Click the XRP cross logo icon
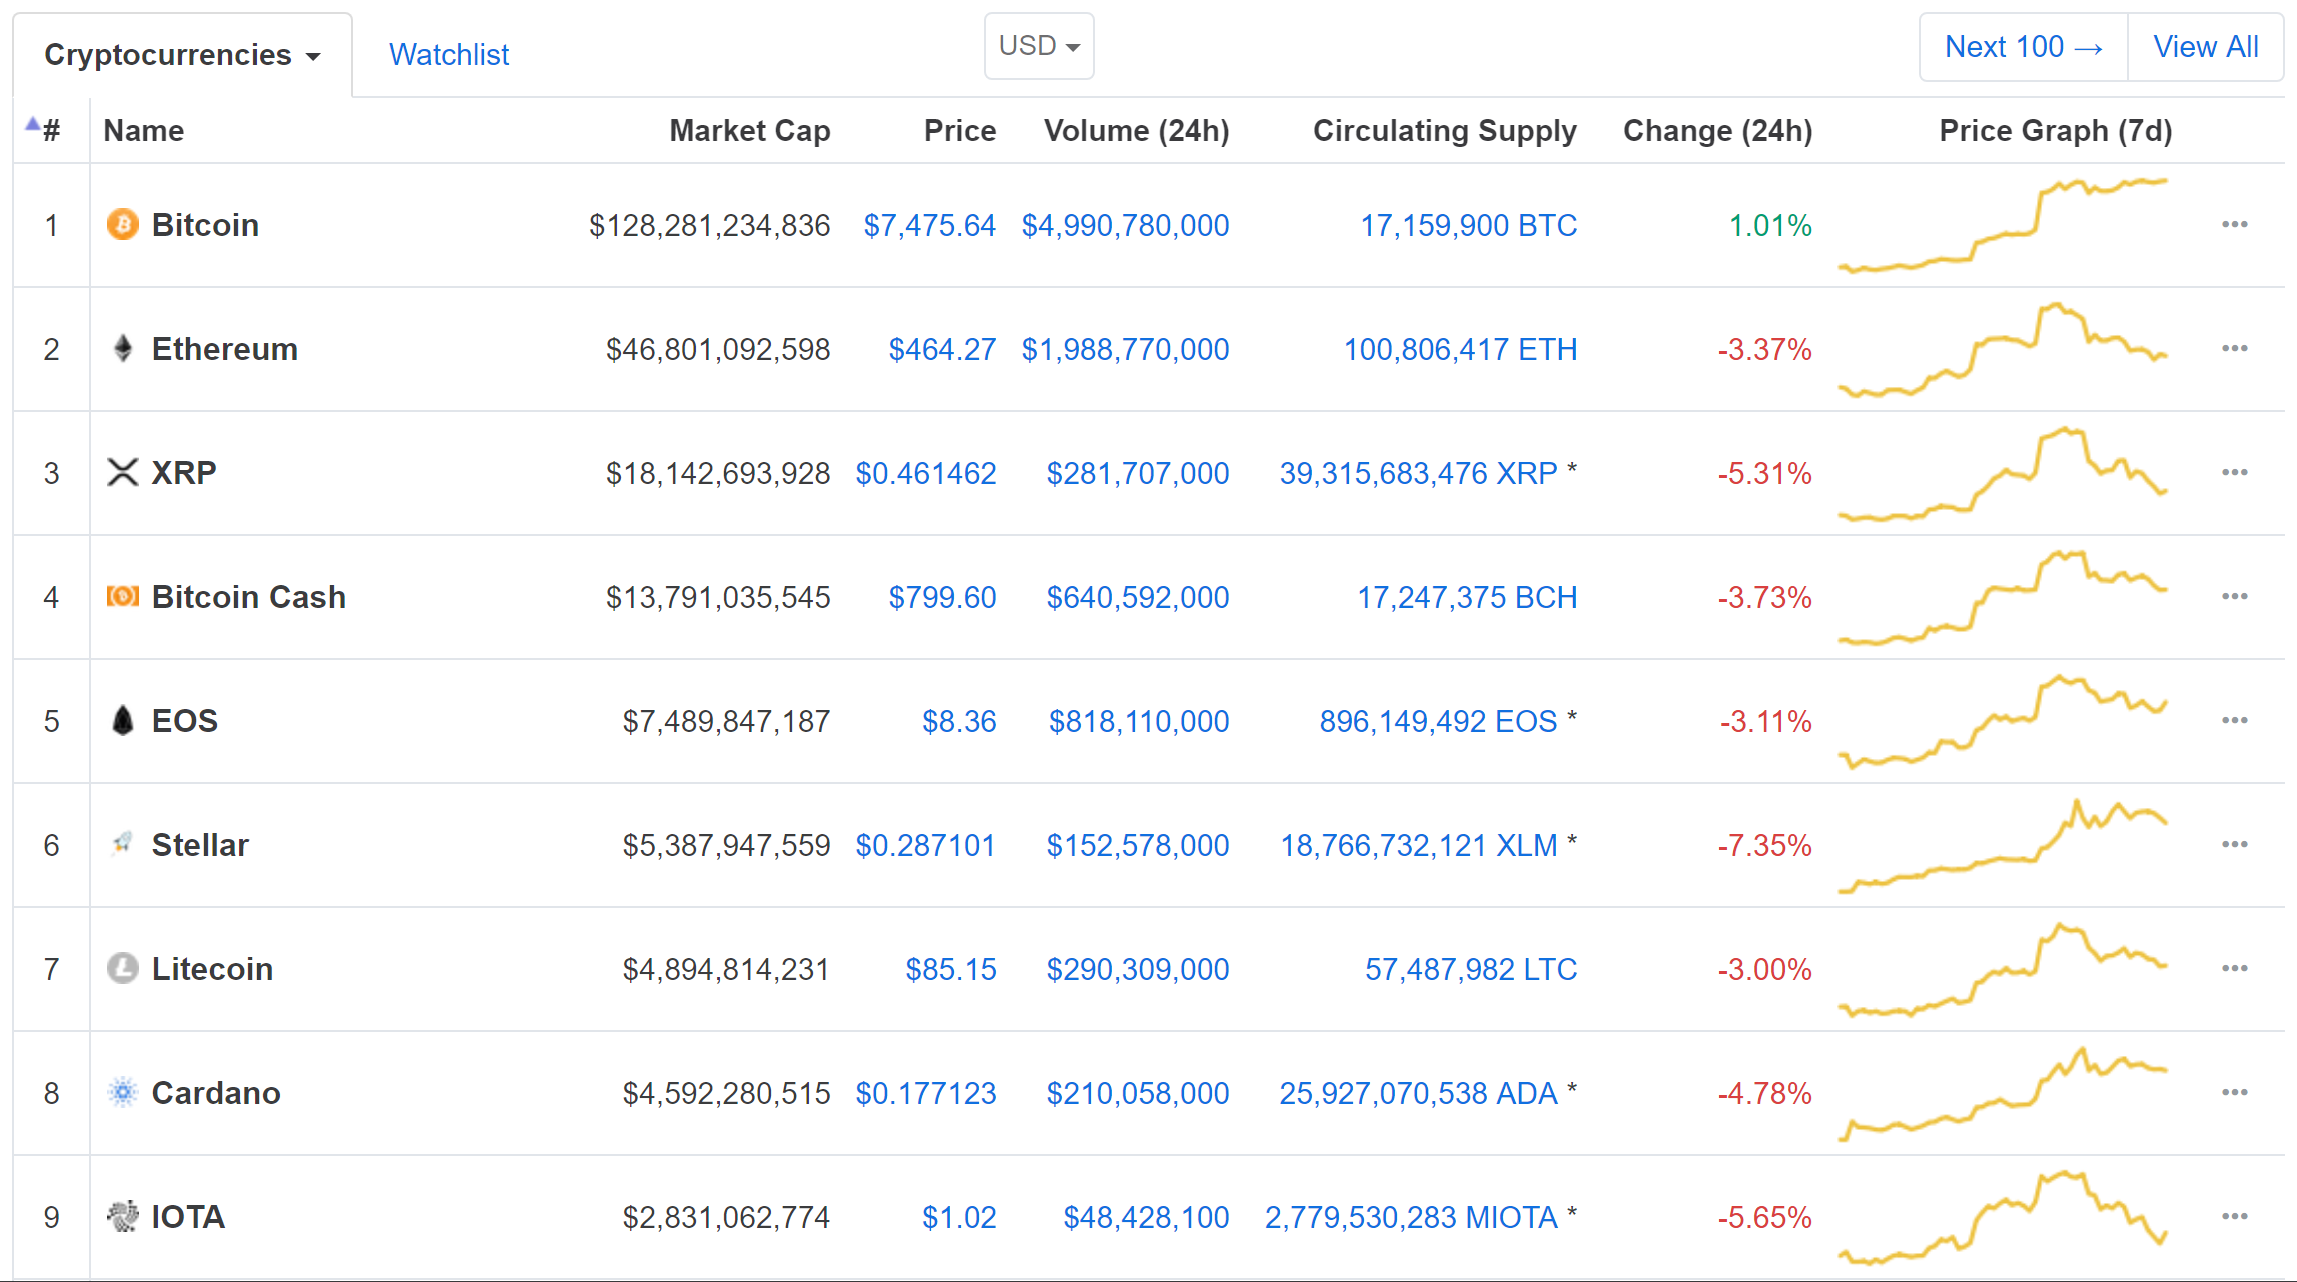Viewport: 2297px width, 1282px height. click(x=123, y=472)
